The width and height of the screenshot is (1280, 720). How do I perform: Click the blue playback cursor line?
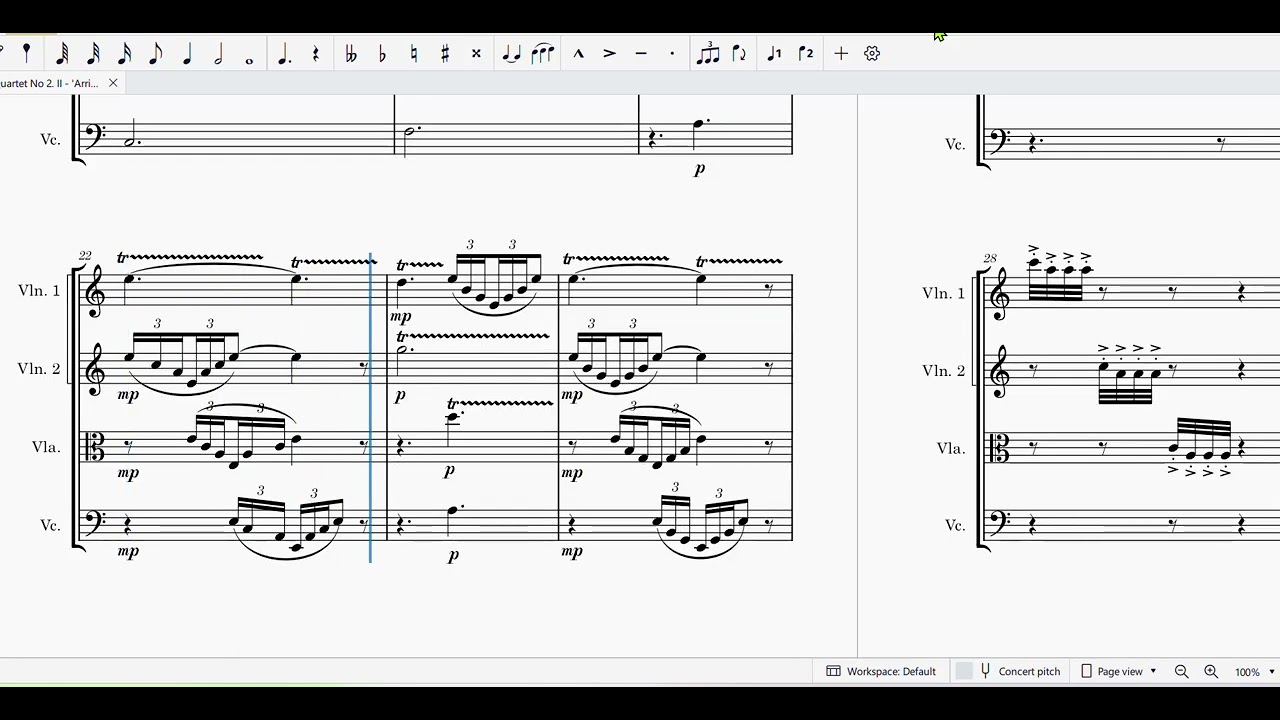371,408
